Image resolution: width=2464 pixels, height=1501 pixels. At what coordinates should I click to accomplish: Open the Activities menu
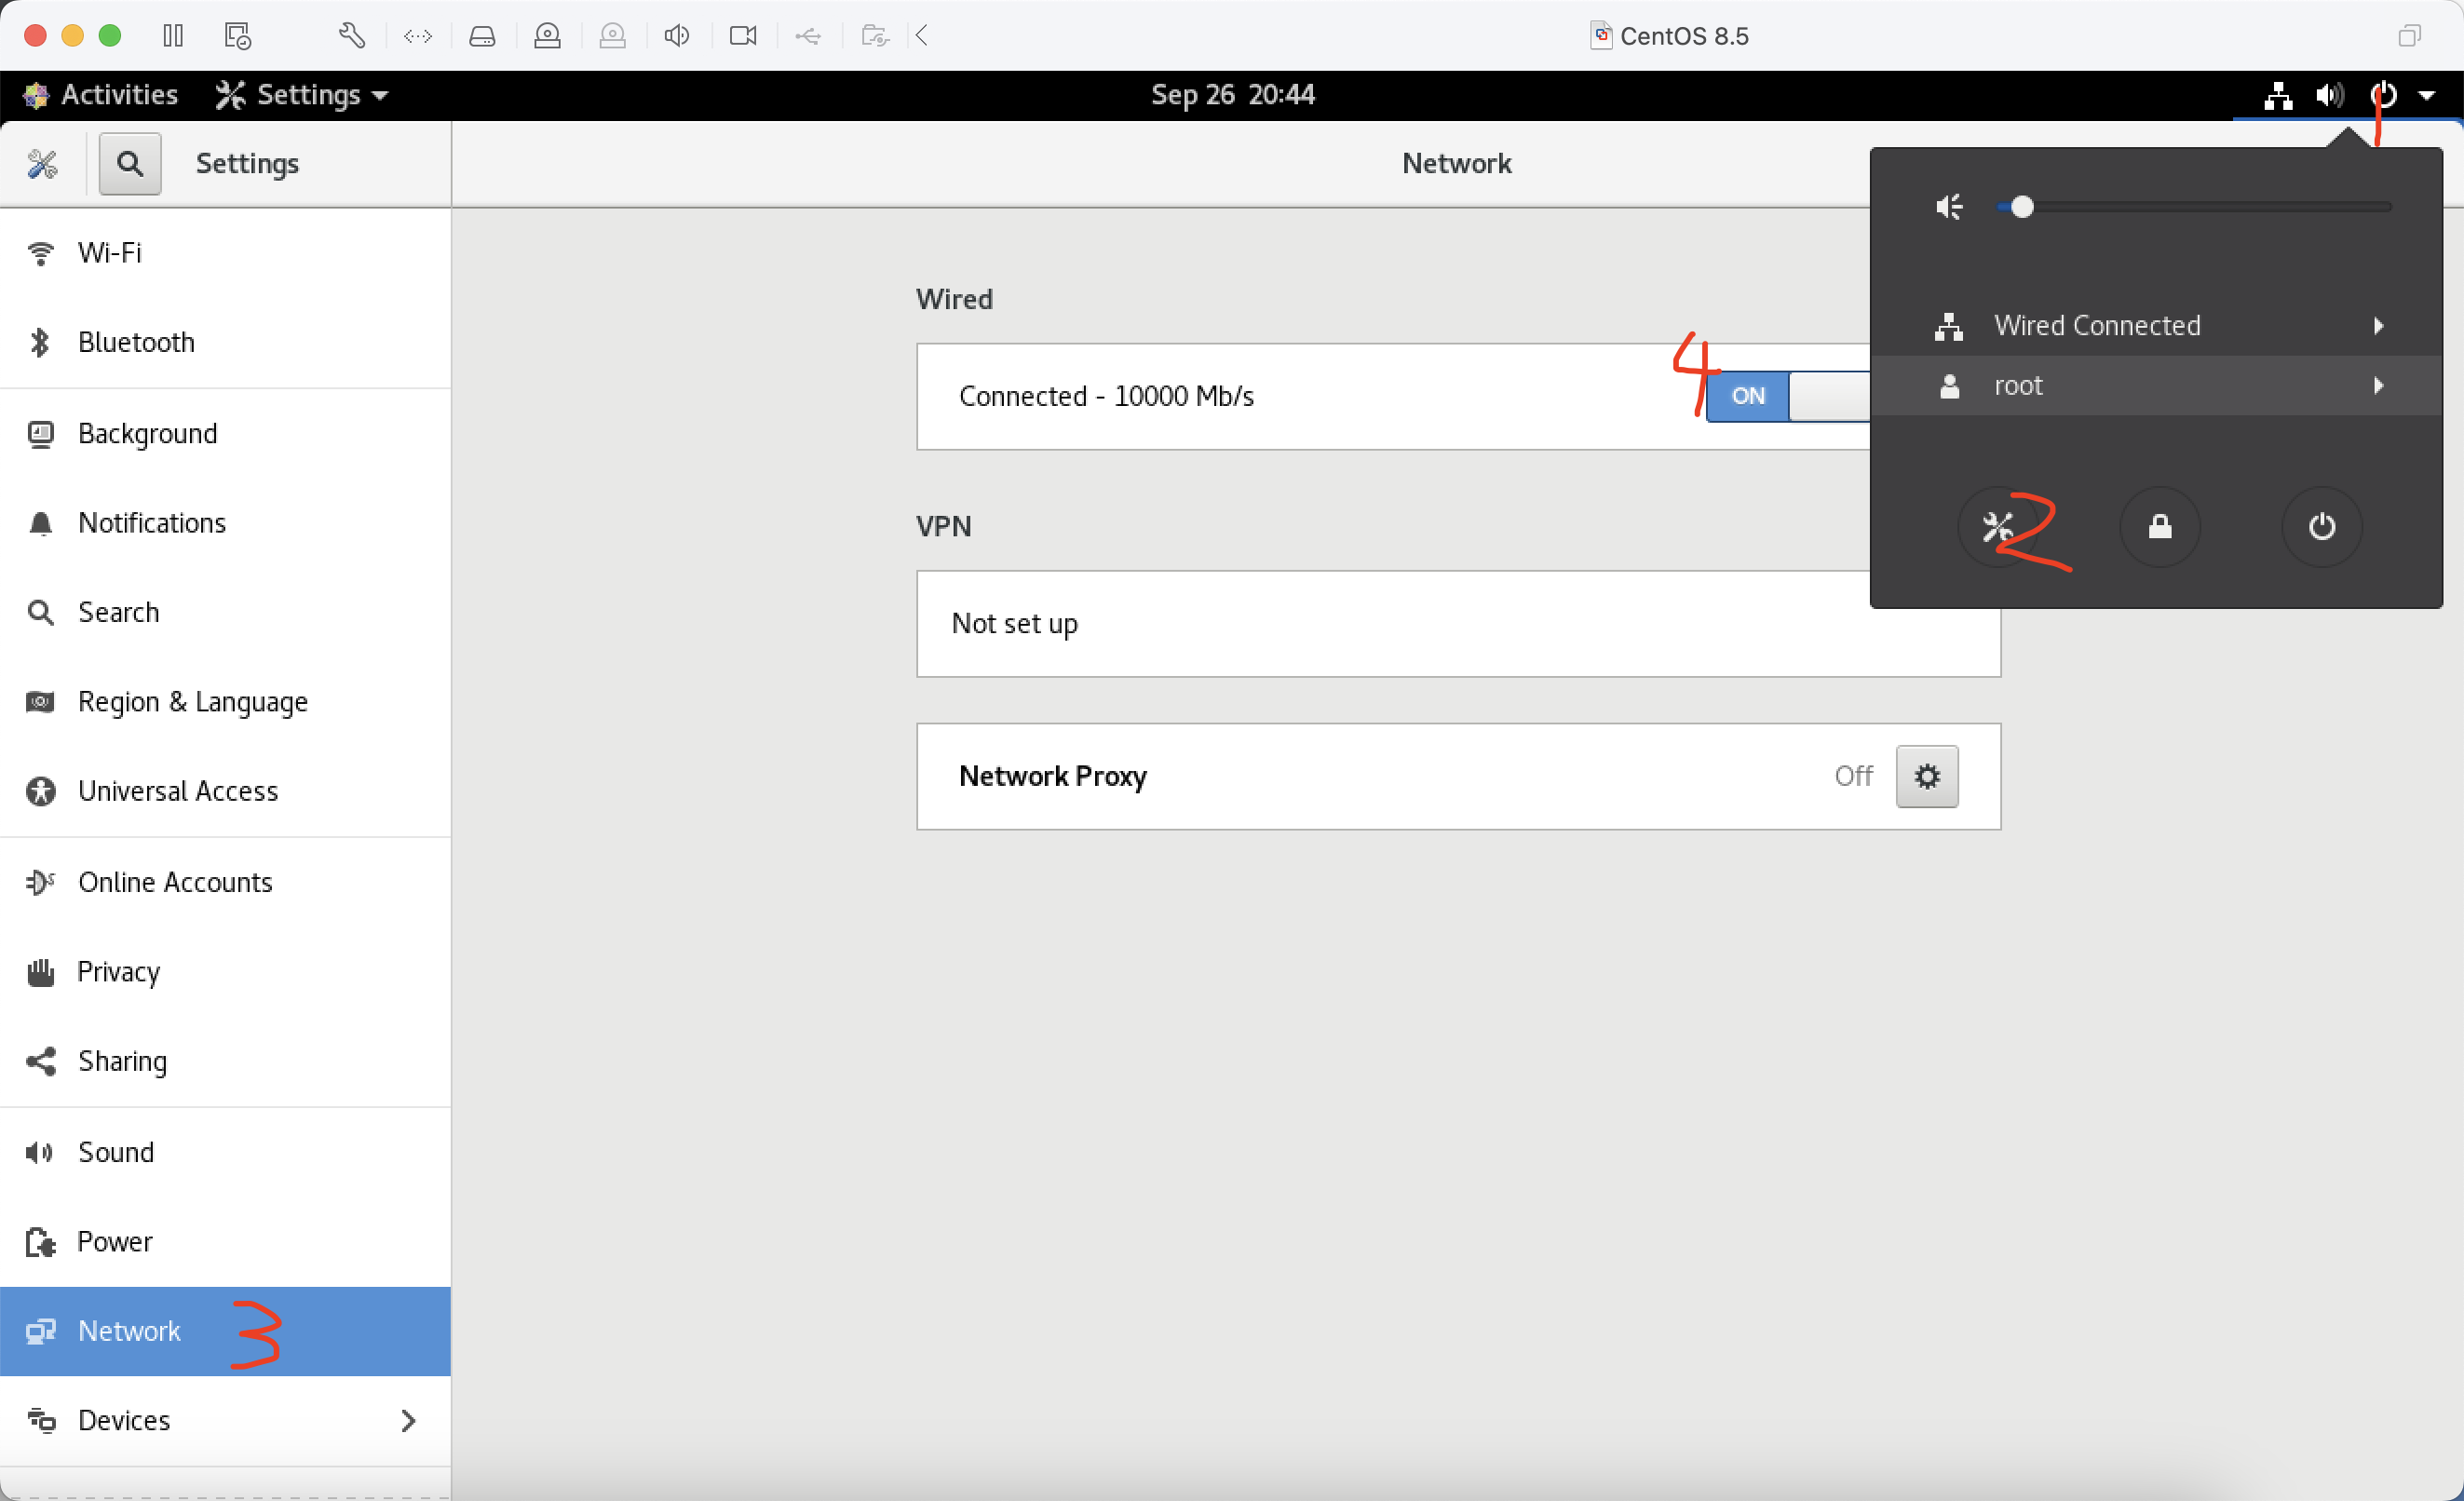[x=101, y=95]
